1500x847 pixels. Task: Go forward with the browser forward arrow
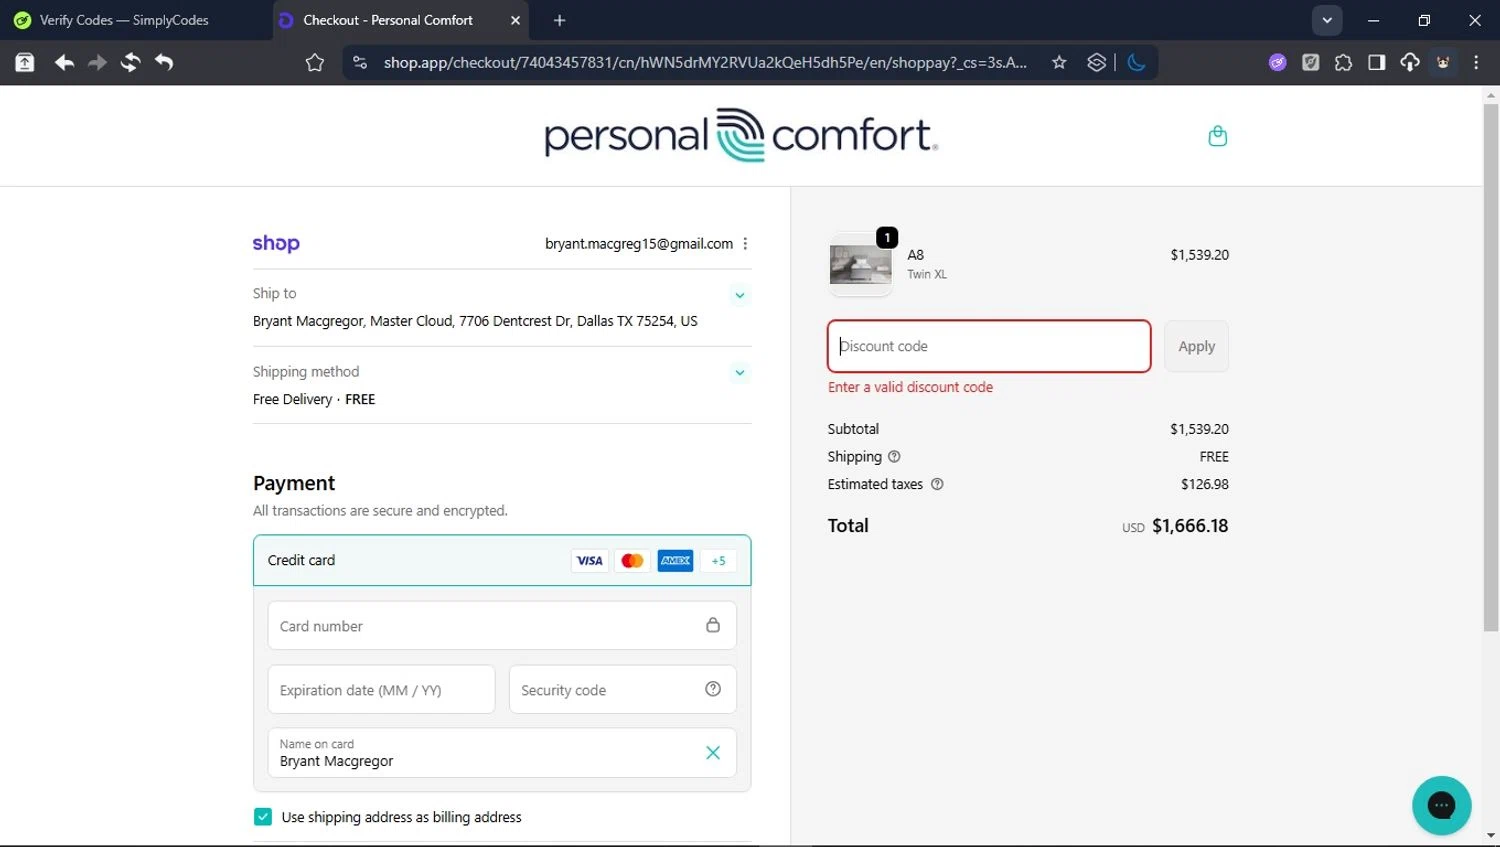click(x=97, y=62)
